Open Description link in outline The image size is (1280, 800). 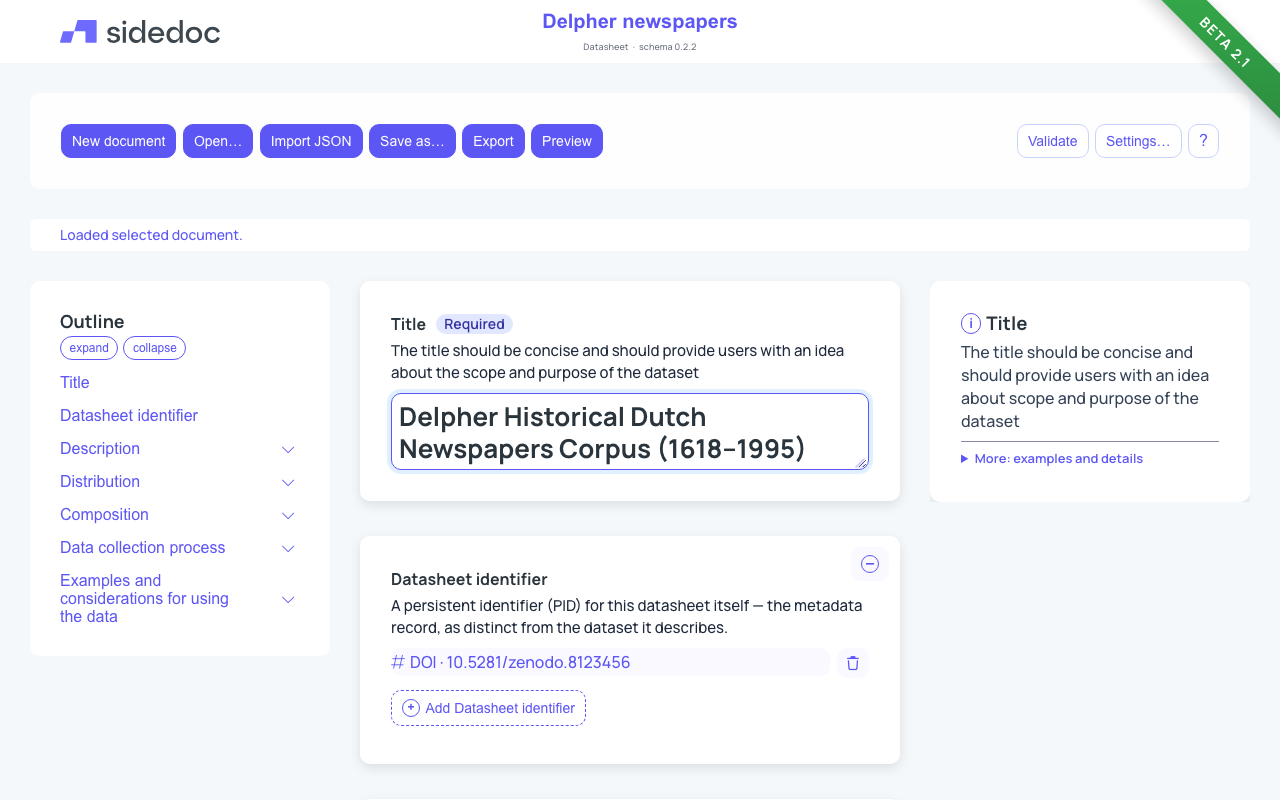(100, 448)
